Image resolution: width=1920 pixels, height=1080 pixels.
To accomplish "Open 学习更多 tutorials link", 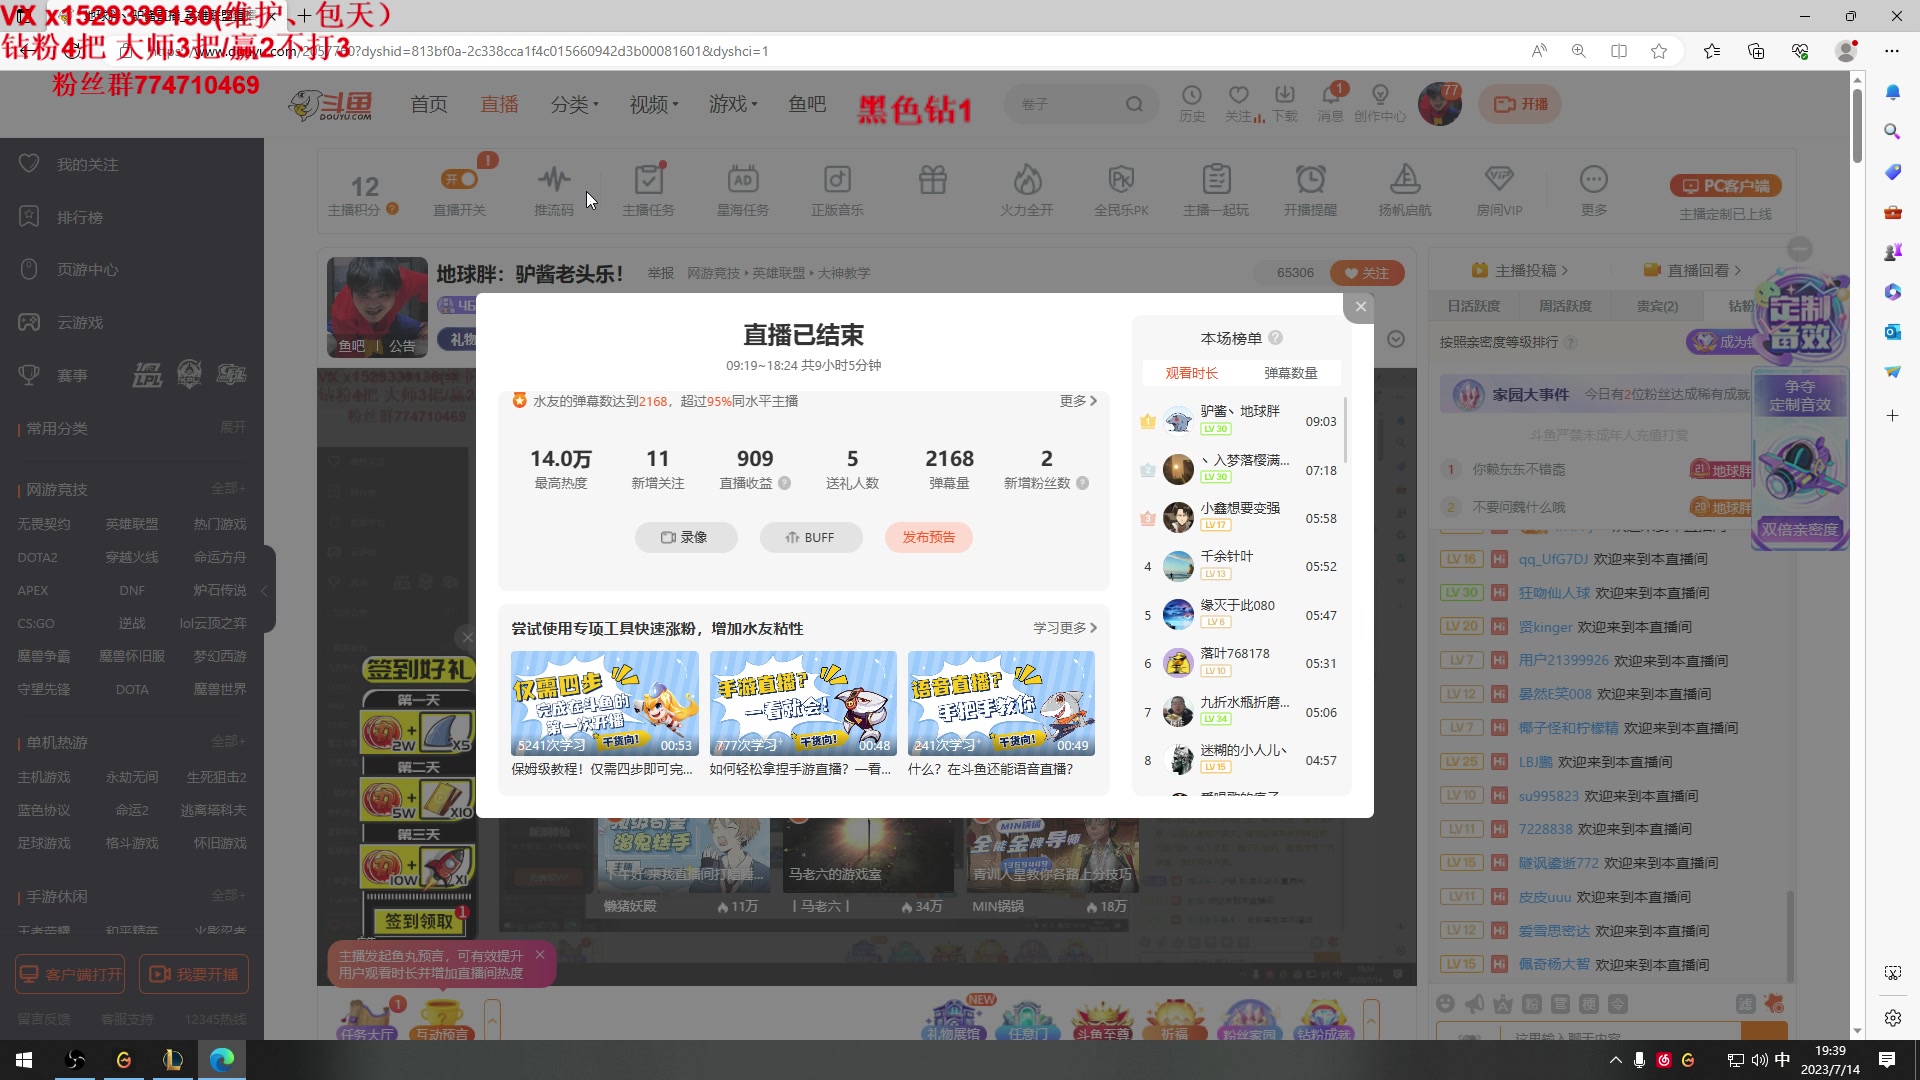I will click(1065, 628).
